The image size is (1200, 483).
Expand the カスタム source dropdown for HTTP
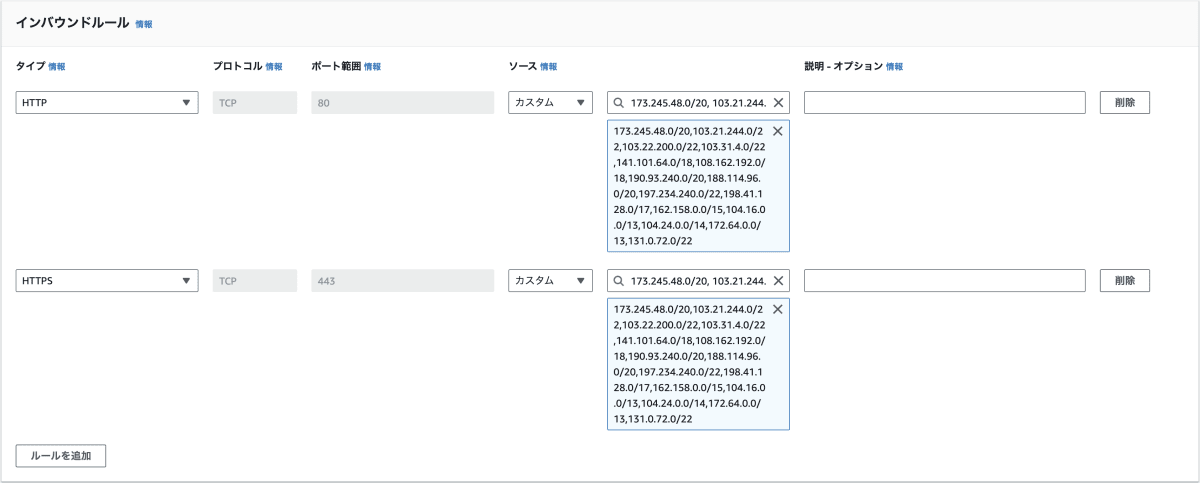[x=550, y=102]
